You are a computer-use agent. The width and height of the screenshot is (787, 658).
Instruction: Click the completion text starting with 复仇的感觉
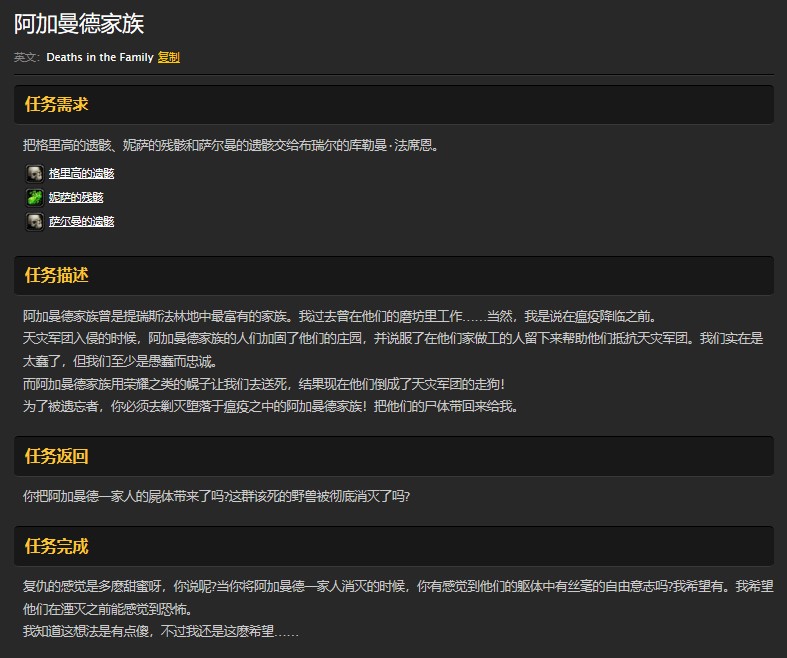(397, 586)
